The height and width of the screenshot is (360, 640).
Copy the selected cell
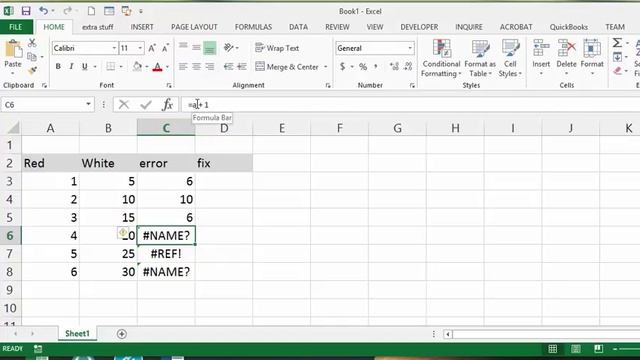31,57
